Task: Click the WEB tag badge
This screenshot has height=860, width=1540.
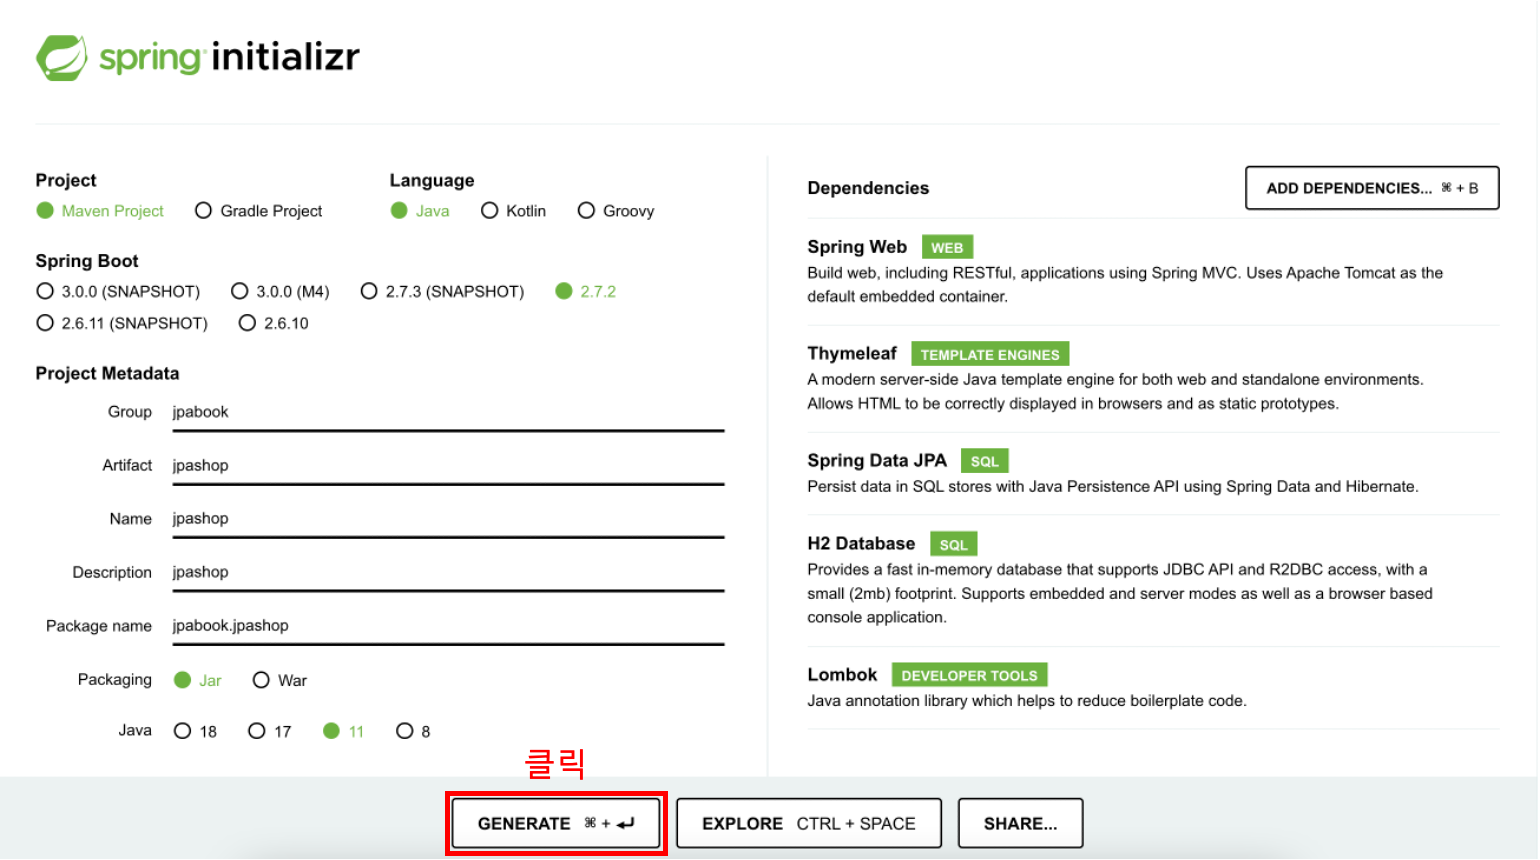Action: point(947,247)
